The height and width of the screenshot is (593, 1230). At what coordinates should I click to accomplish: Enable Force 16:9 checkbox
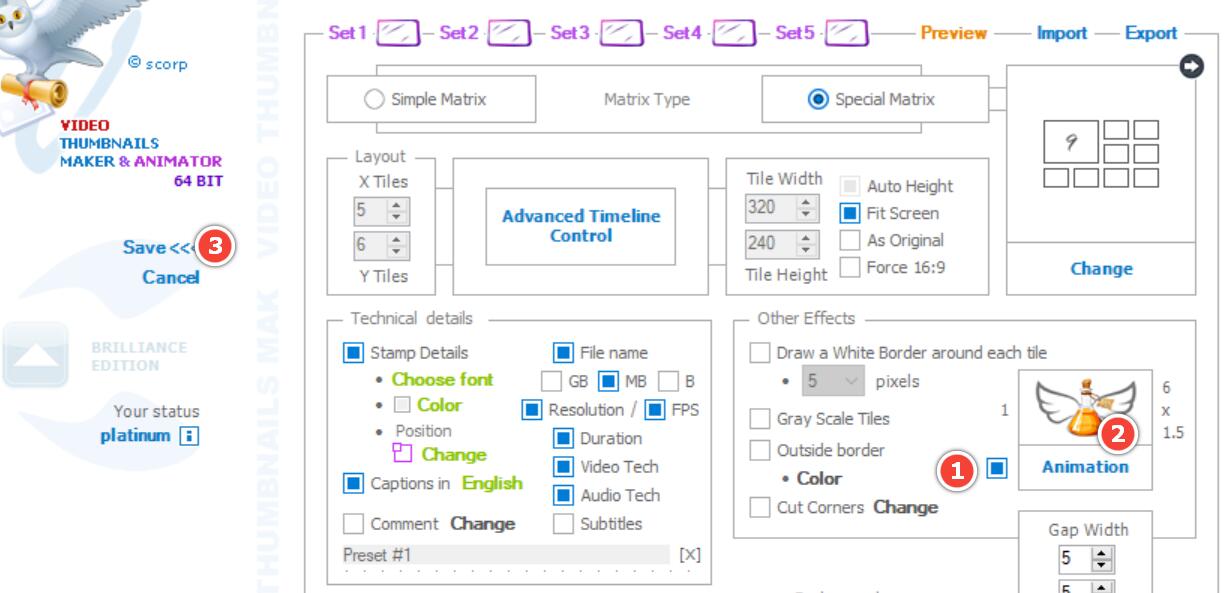pyautogui.click(x=850, y=267)
